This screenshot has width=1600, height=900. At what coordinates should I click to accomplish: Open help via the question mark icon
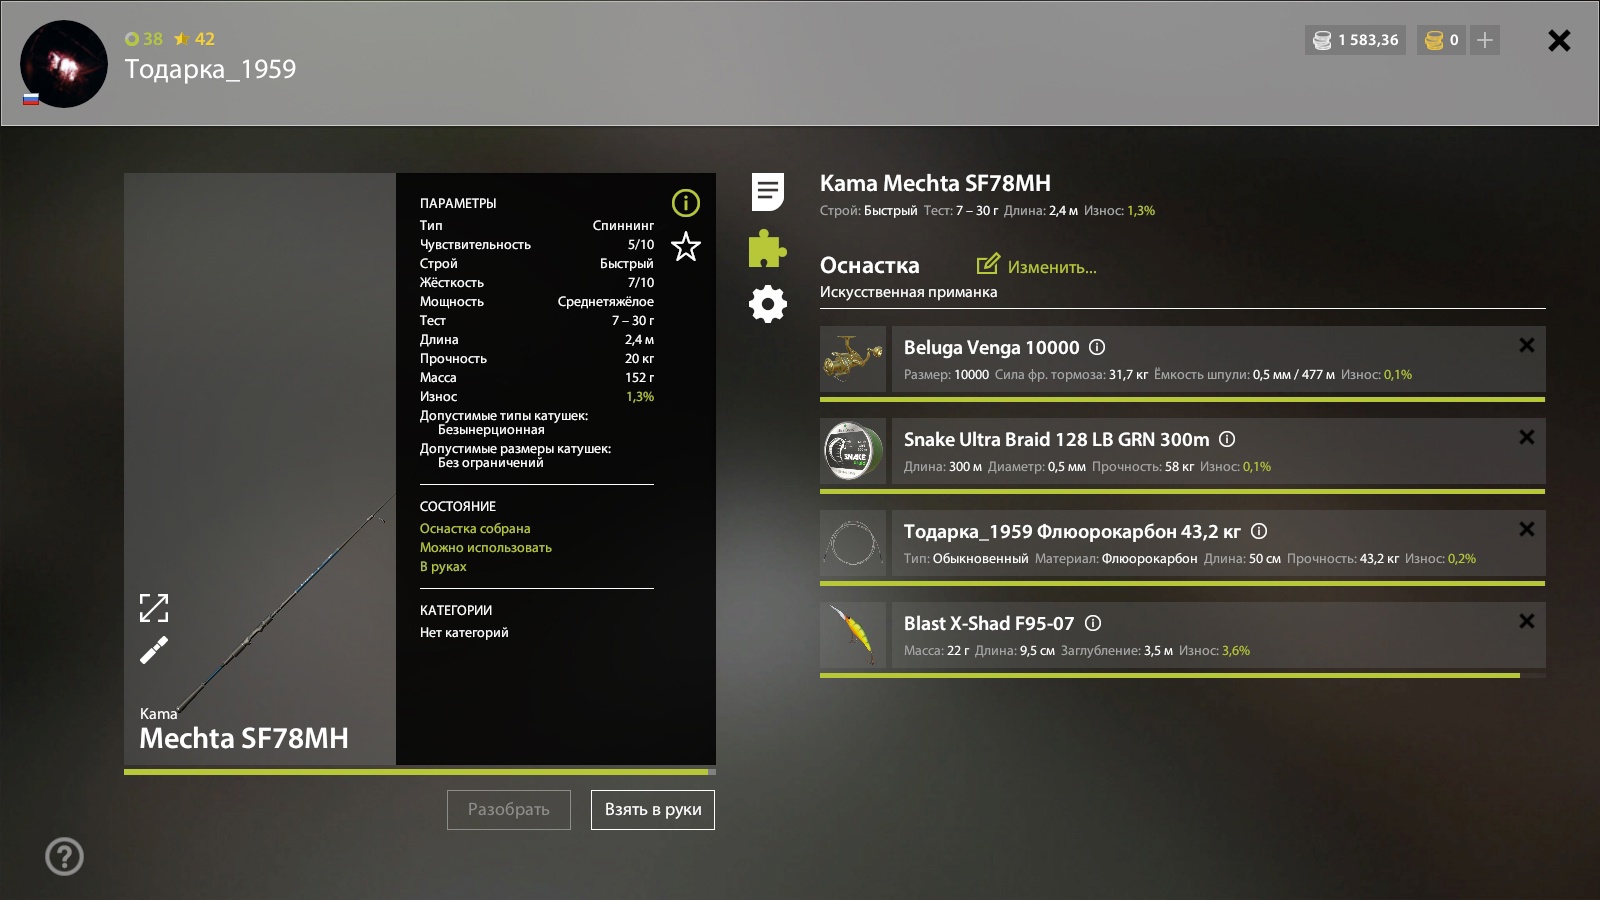coord(65,856)
